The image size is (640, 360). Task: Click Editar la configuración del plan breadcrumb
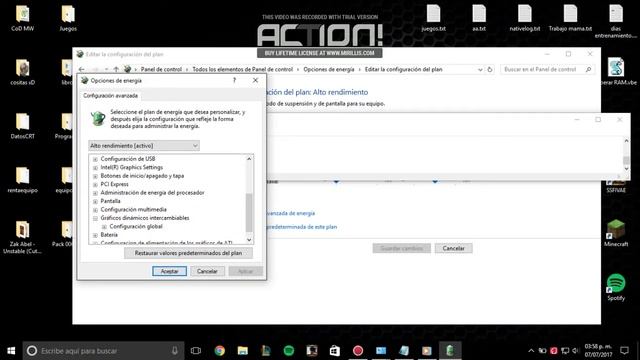[x=403, y=69]
